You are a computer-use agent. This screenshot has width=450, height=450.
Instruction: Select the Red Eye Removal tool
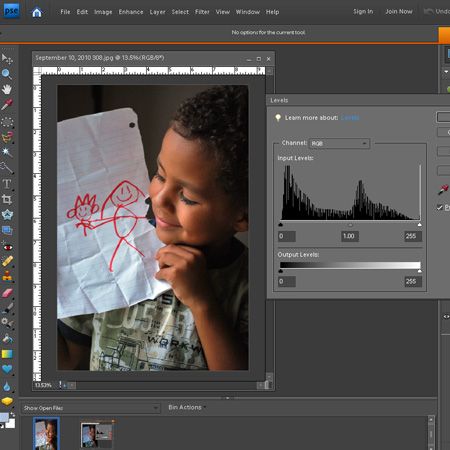pos(7,247)
